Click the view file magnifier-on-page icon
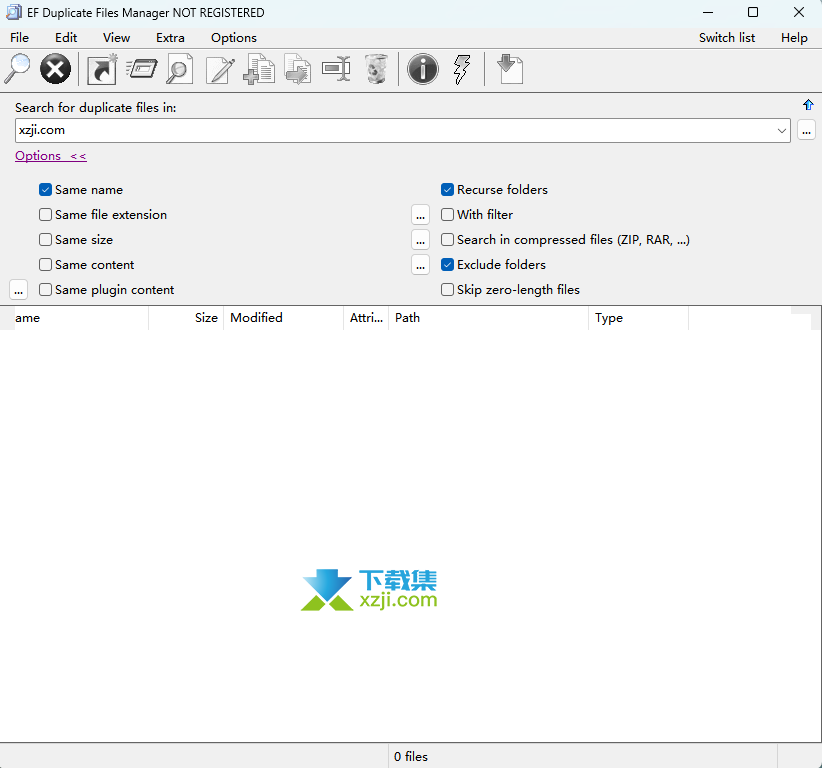The height and width of the screenshot is (768, 822). point(180,69)
